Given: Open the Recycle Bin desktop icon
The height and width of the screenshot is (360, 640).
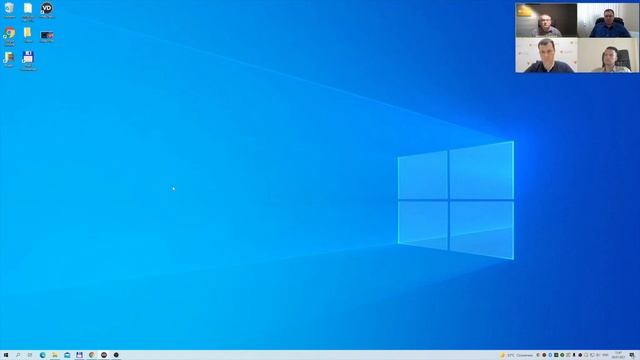Looking at the screenshot, I should tap(9, 9).
